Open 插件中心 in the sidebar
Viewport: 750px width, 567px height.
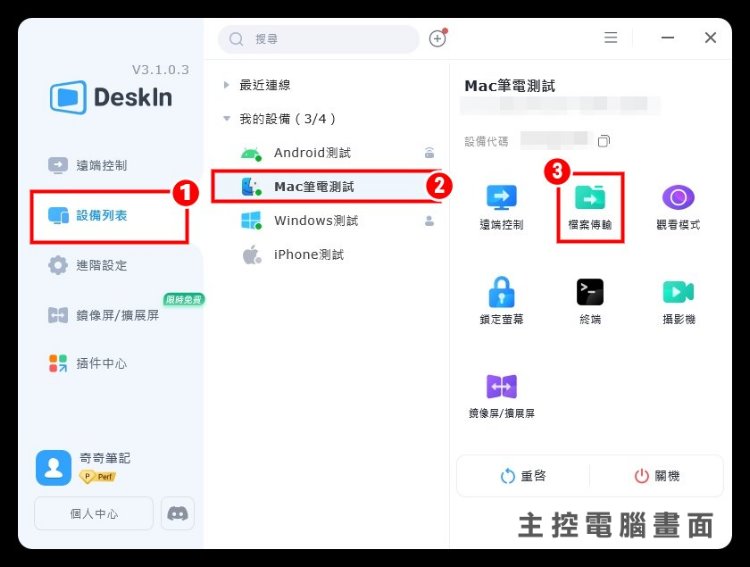click(88, 363)
